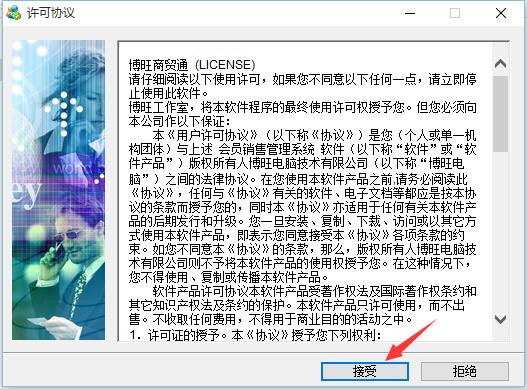The image size is (527, 389).
Task: Click the license text scrollbar thumb
Action: pyautogui.click(x=500, y=114)
